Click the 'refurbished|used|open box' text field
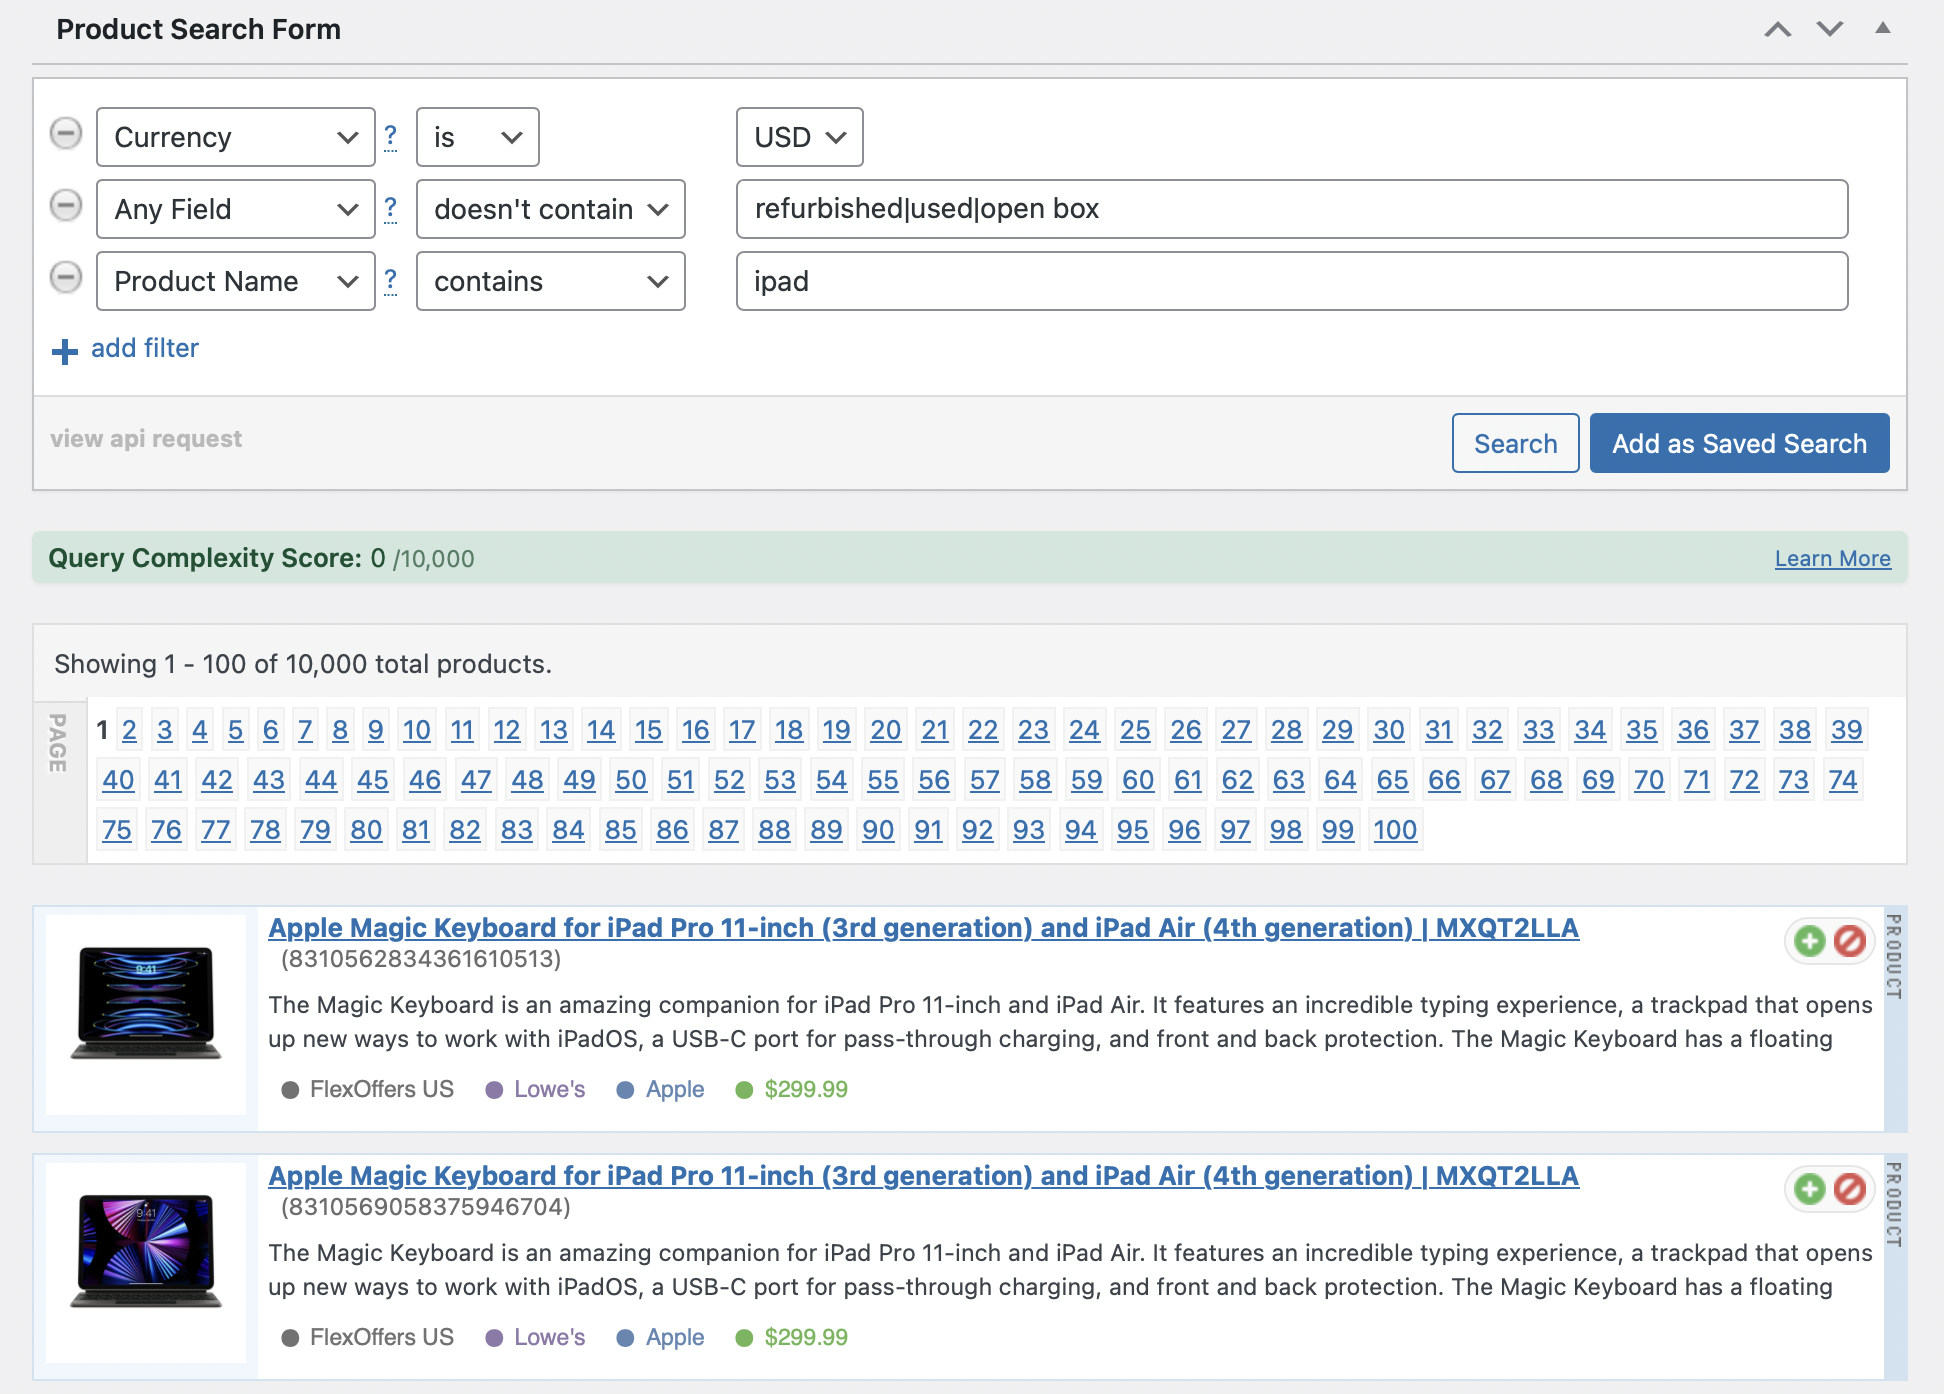The height and width of the screenshot is (1394, 1944). (x=1292, y=209)
